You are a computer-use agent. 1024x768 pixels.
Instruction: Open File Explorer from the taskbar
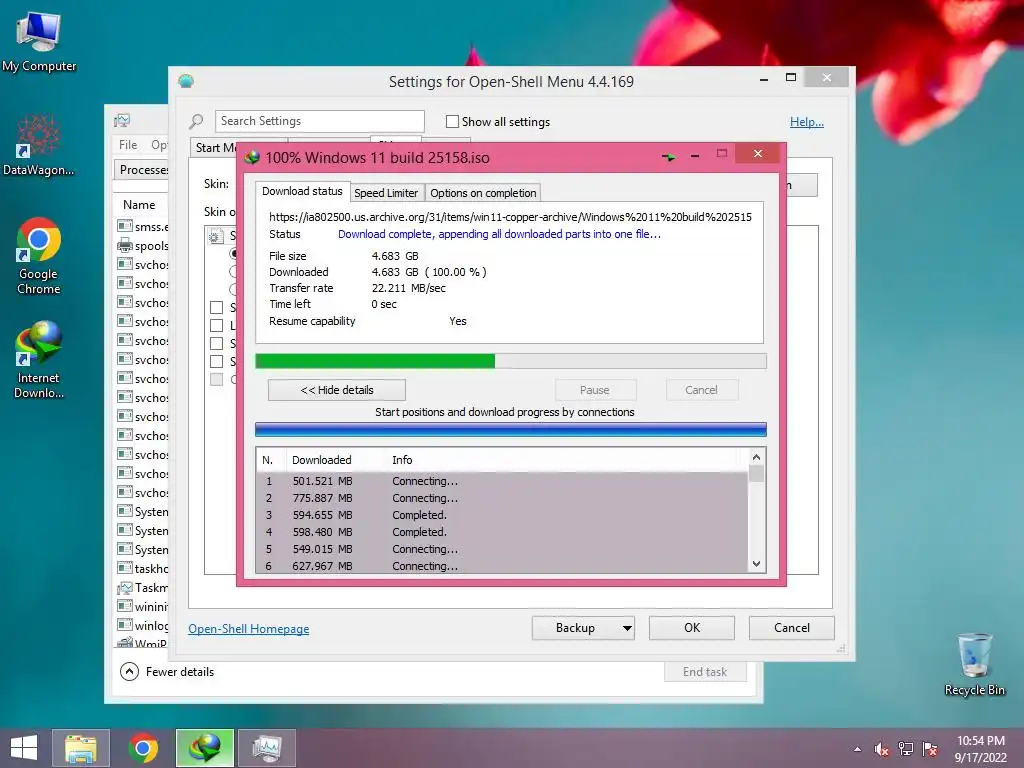point(81,748)
